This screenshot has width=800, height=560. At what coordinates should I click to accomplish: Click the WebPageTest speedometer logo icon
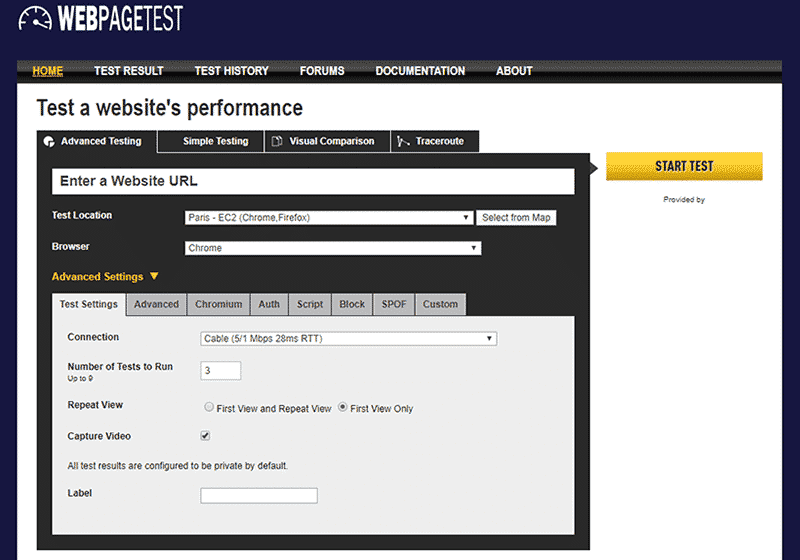click(35, 18)
